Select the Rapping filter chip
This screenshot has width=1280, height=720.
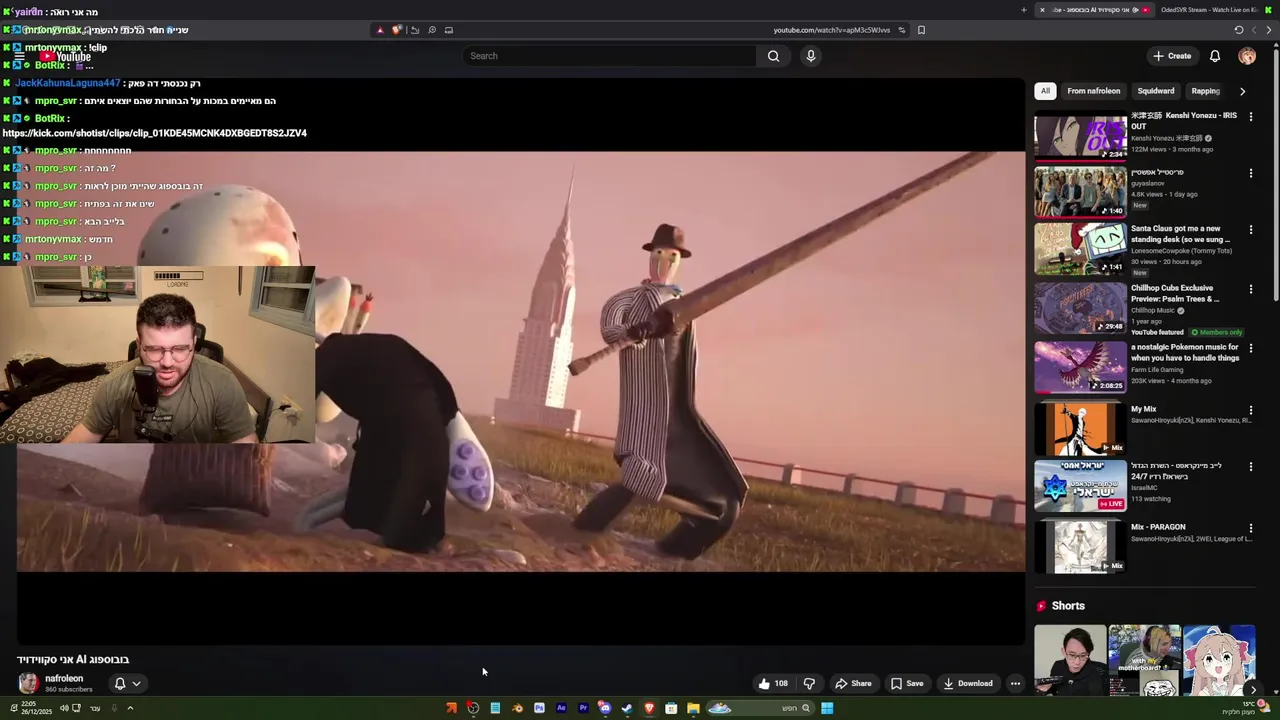[x=1205, y=91]
